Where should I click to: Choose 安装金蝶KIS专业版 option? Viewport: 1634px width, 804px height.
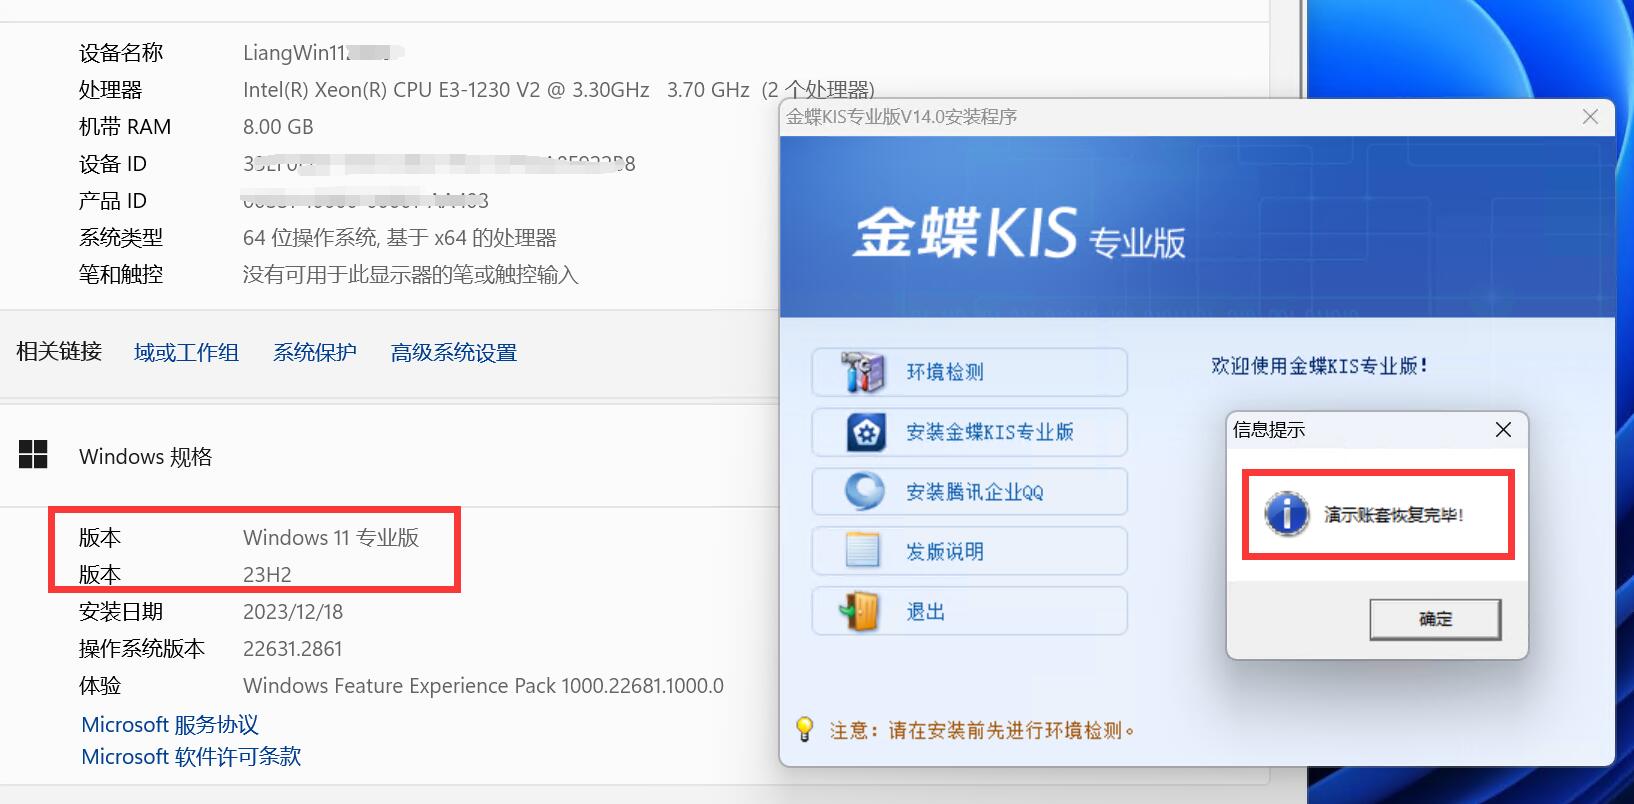tap(970, 432)
